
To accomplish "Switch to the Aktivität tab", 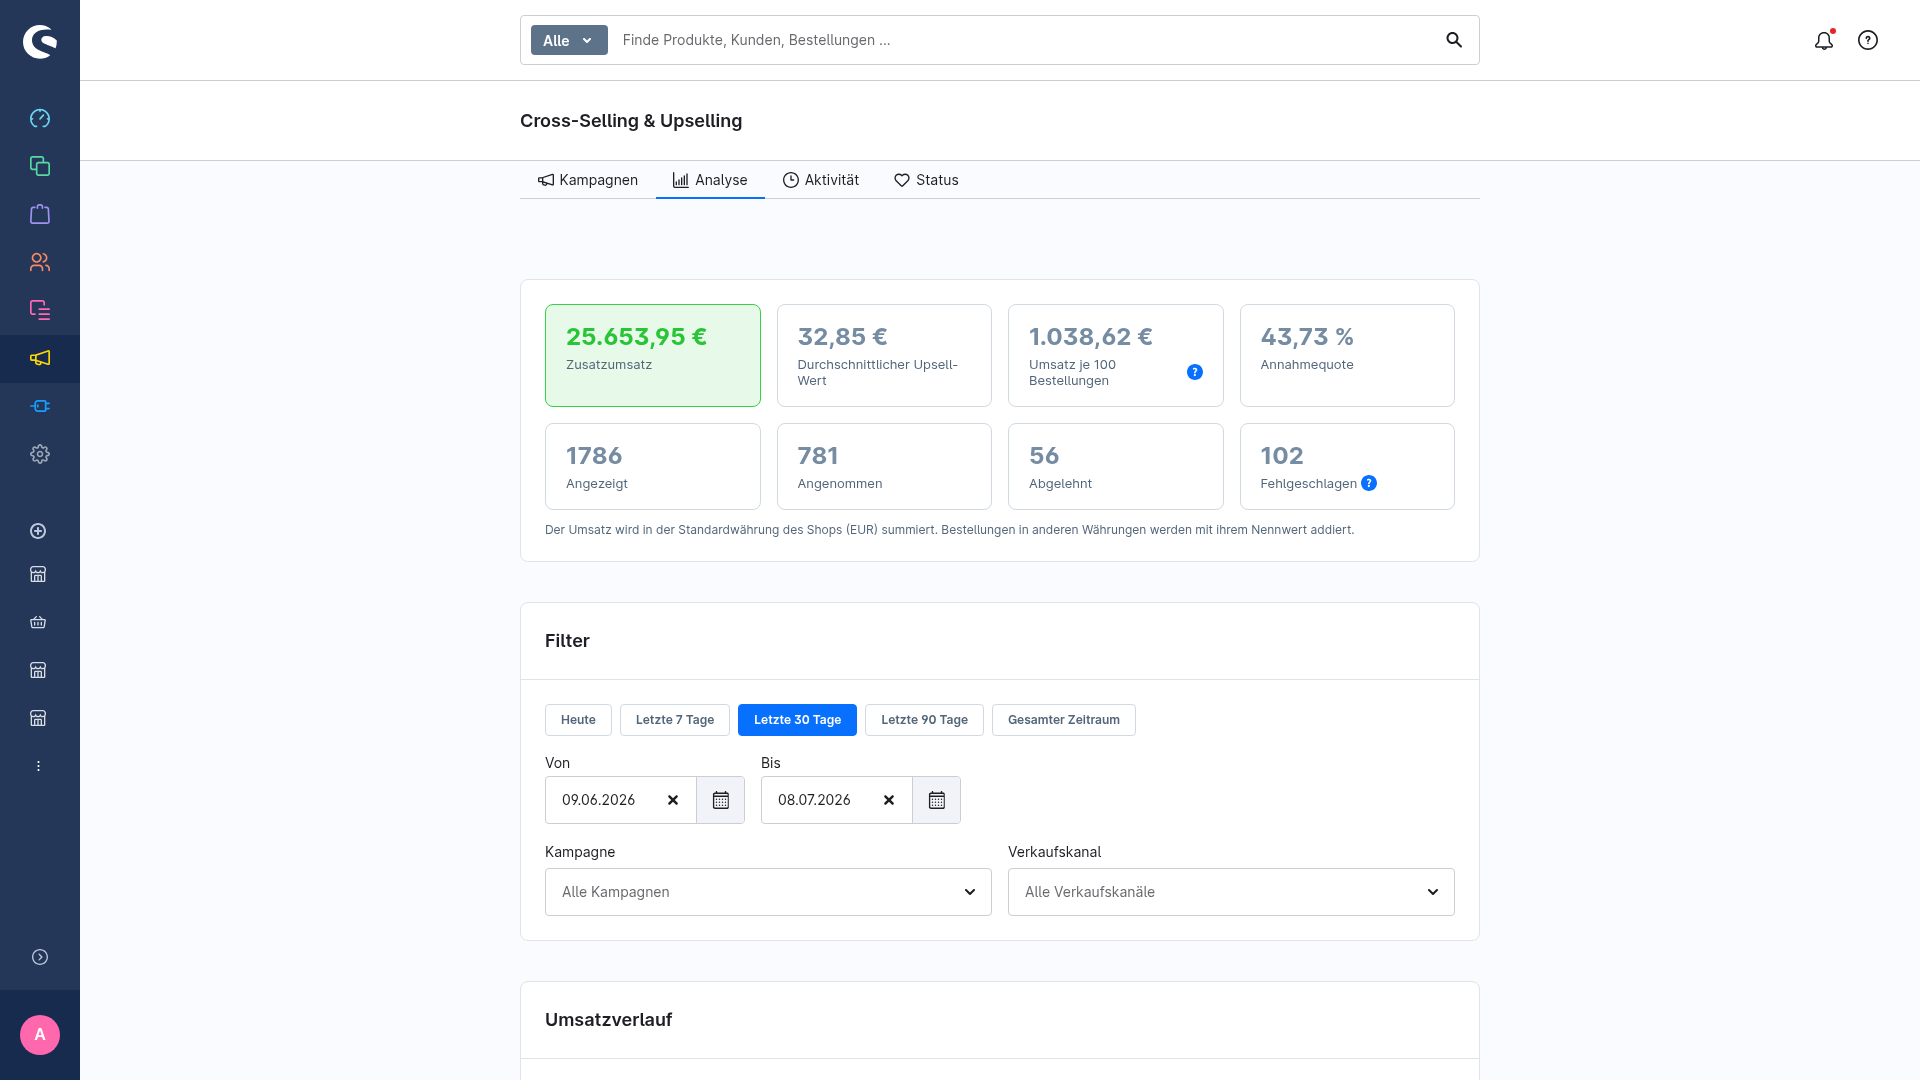I will point(821,180).
